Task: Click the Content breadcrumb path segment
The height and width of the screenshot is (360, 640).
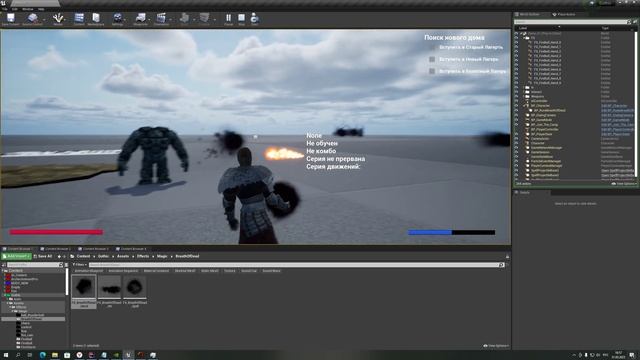Action: [x=83, y=256]
